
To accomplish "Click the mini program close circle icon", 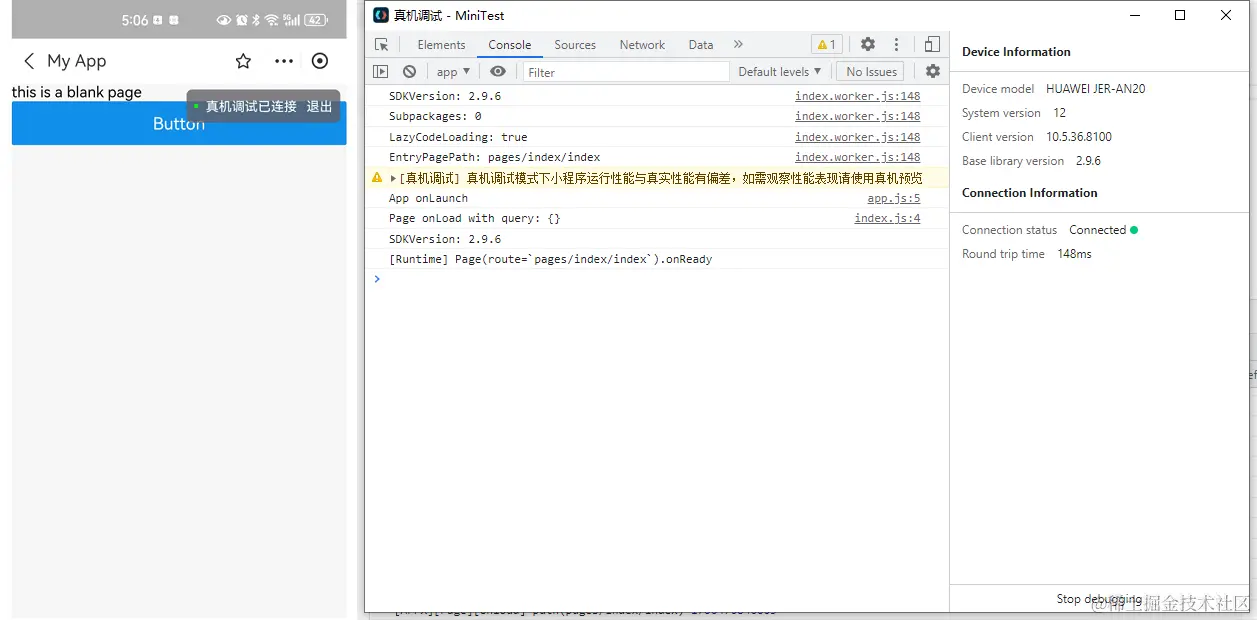I will [320, 61].
